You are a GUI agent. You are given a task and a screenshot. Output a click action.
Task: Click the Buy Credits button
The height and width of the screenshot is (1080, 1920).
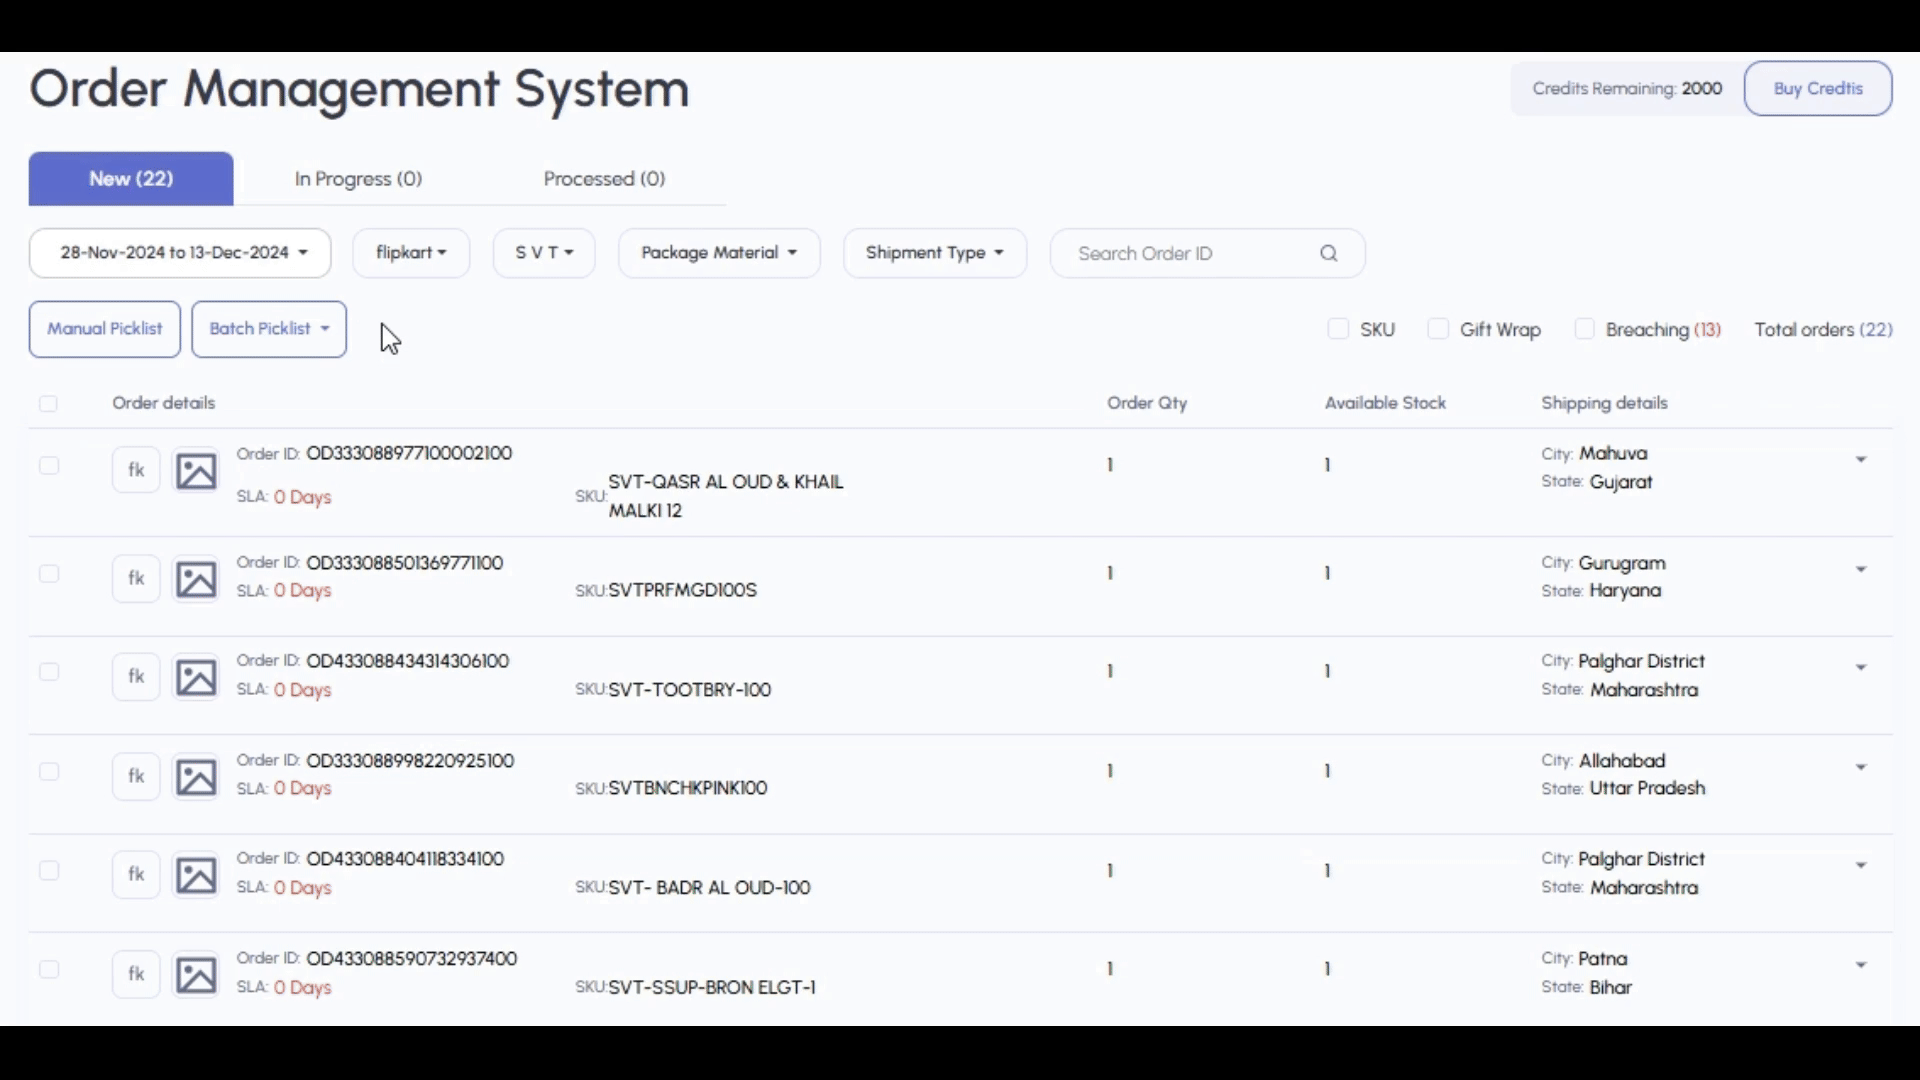[x=1818, y=88]
